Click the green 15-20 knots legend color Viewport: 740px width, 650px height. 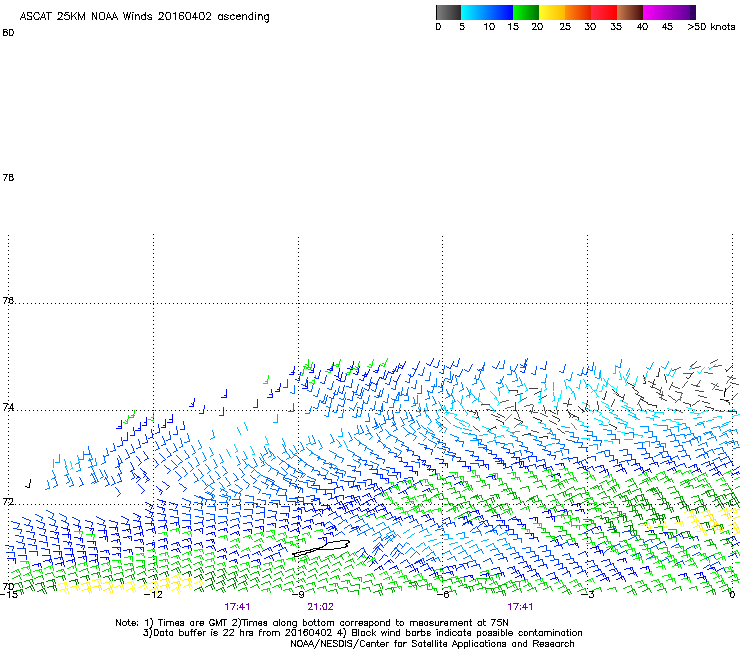(526, 12)
